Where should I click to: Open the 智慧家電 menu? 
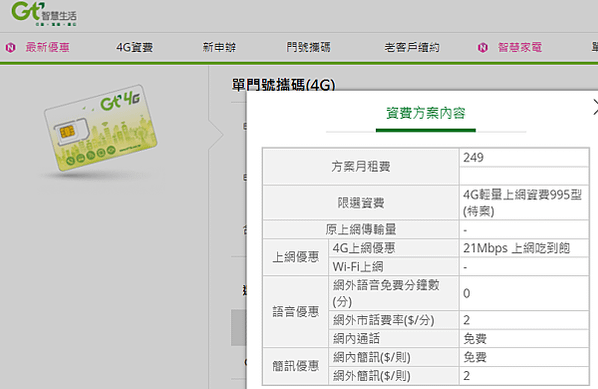(x=520, y=47)
